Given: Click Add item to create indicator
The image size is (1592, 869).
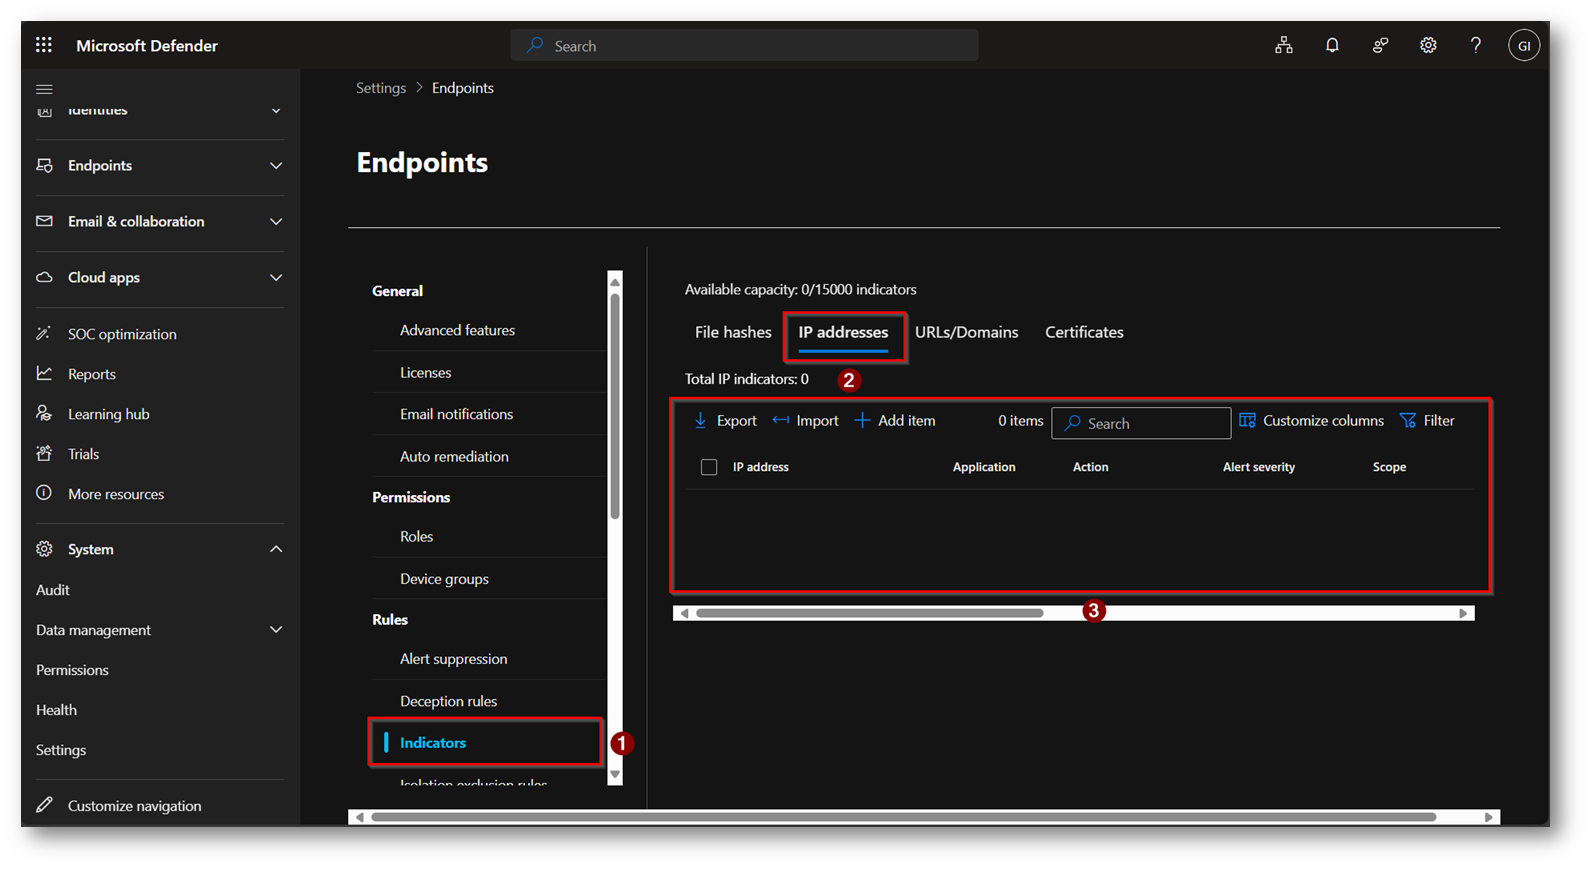Looking at the screenshot, I should (895, 421).
